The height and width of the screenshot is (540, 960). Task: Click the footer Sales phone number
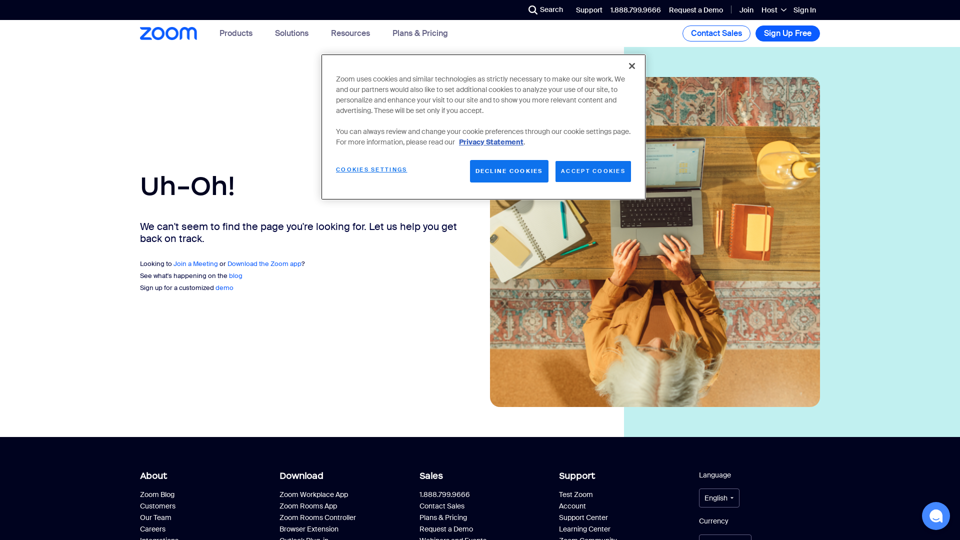(x=444, y=495)
